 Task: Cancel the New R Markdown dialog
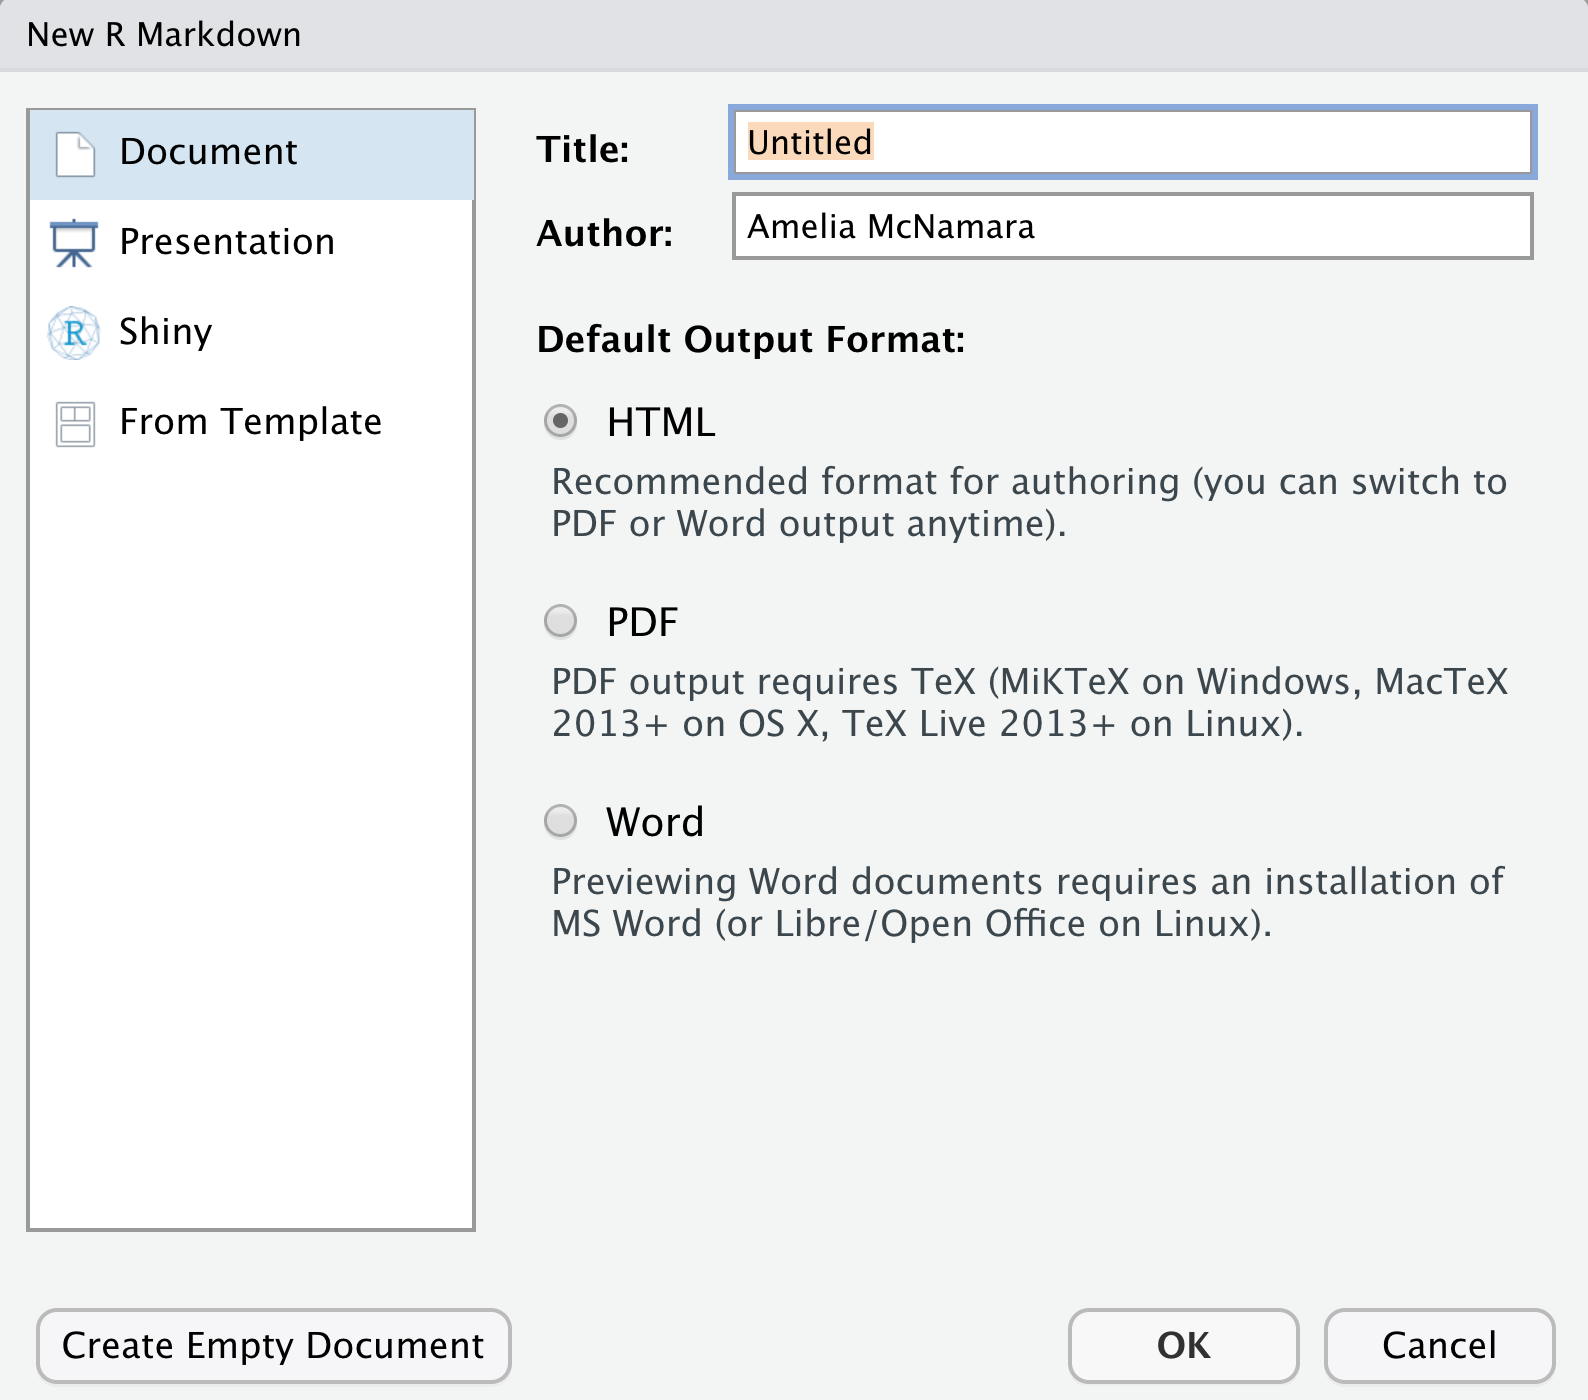coord(1439,1346)
